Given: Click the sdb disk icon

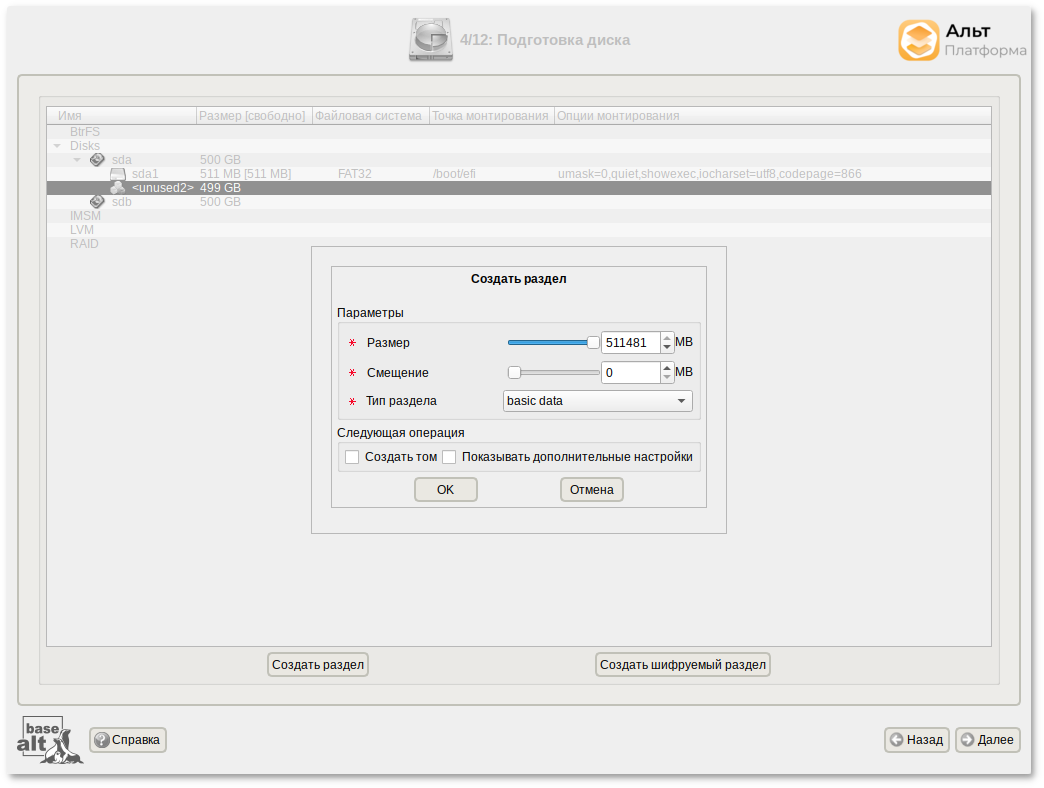Looking at the screenshot, I should [x=97, y=202].
